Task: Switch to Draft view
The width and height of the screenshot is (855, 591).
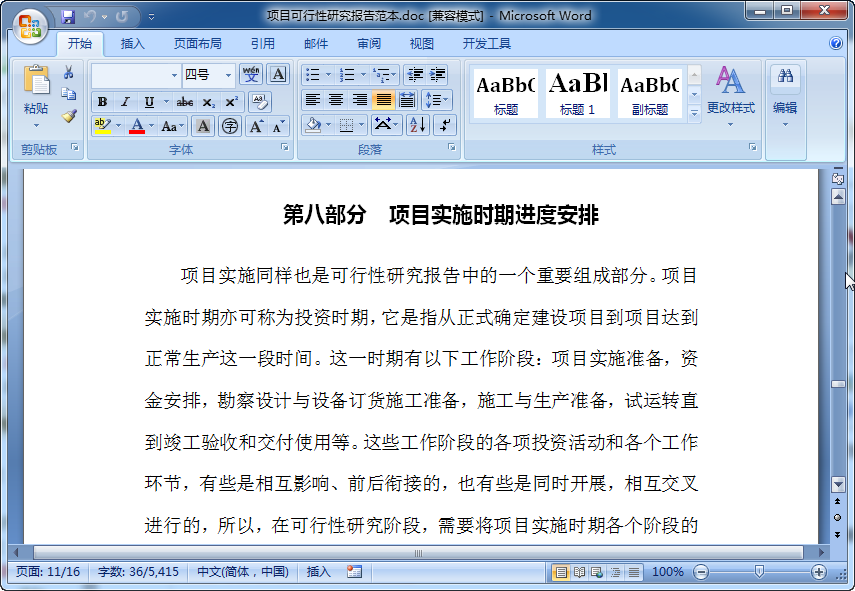Action: pyautogui.click(x=634, y=572)
